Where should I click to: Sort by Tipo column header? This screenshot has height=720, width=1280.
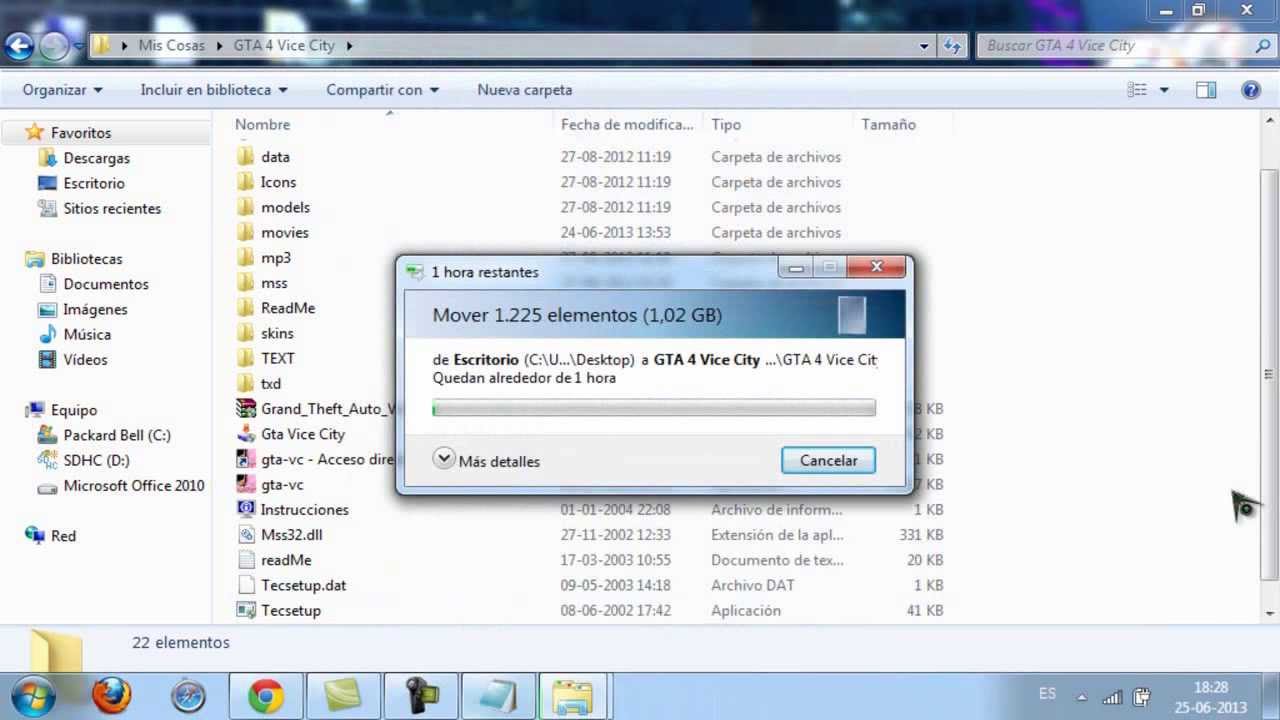726,125
